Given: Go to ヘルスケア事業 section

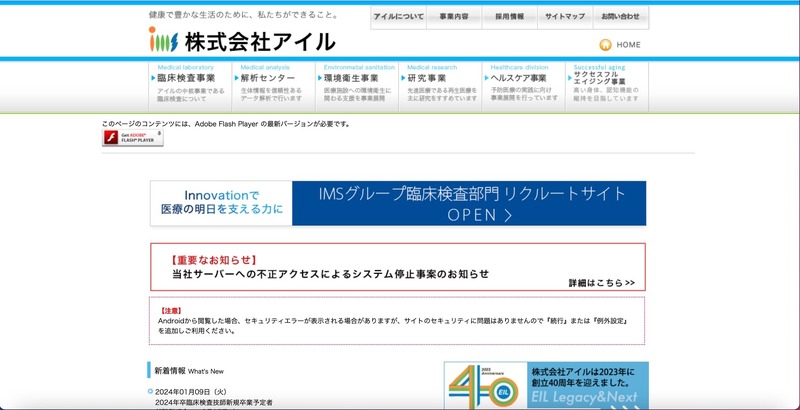Looking at the screenshot, I should [x=519, y=78].
